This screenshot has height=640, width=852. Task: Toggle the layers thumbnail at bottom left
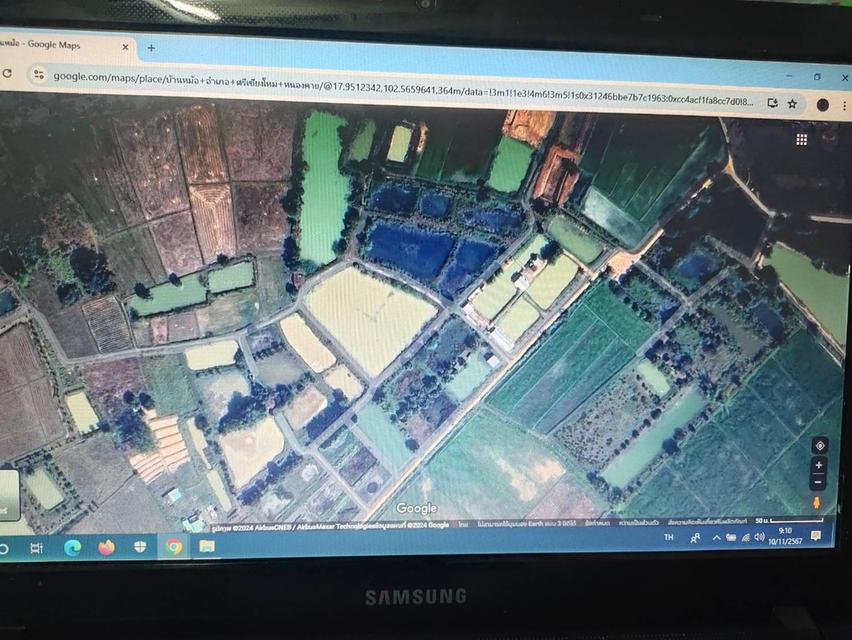point(6,493)
